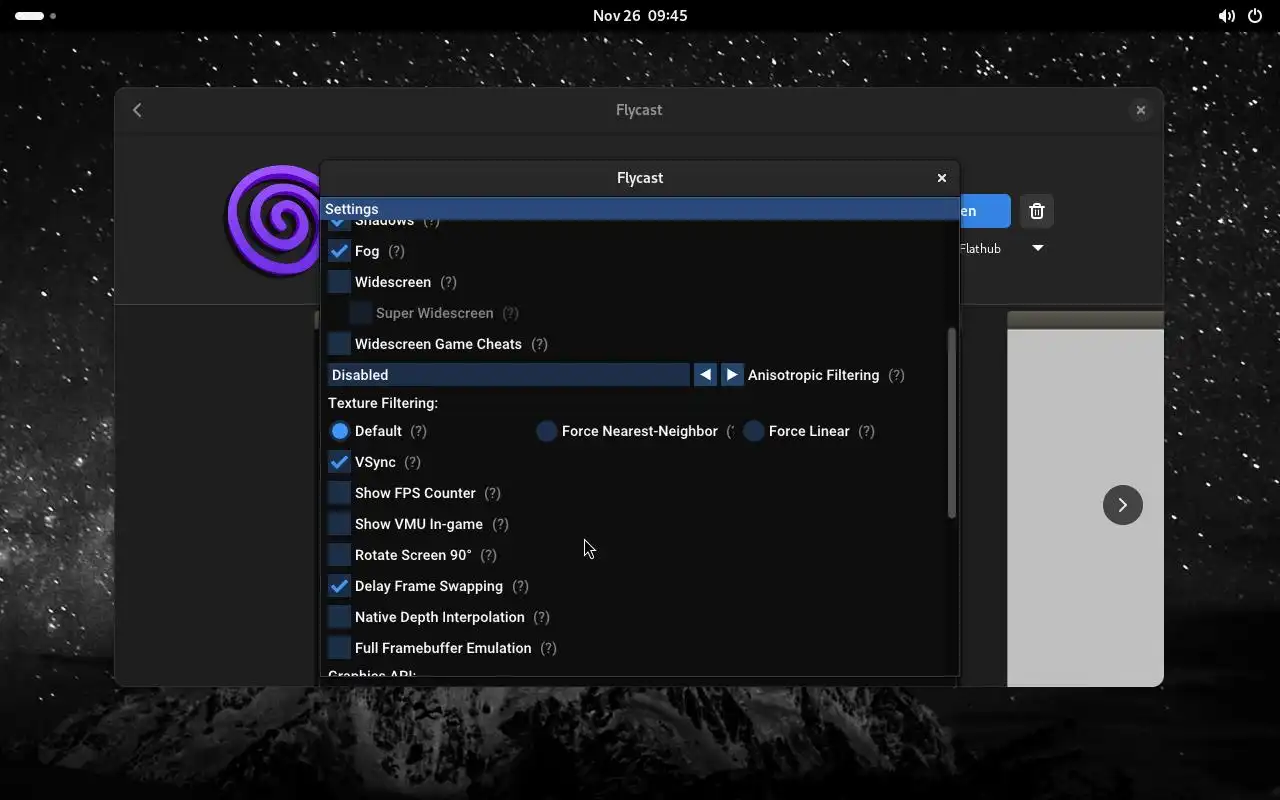The width and height of the screenshot is (1280, 800).
Task: Go back in the software store window
Action: 137,110
